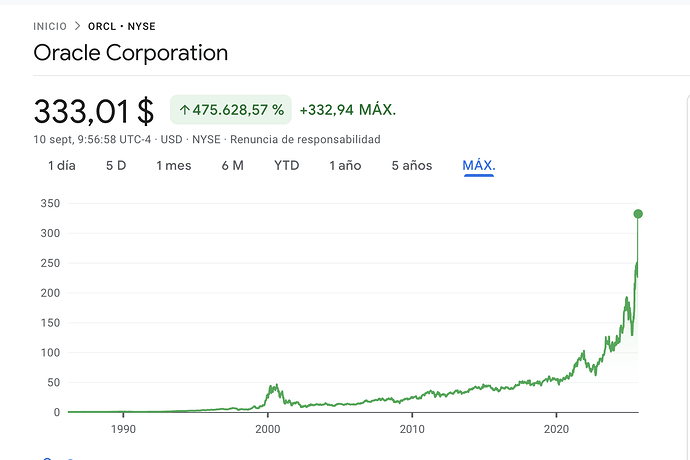This screenshot has width=690, height=460.
Task: Choose the 6 M range tab
Action: (x=232, y=166)
